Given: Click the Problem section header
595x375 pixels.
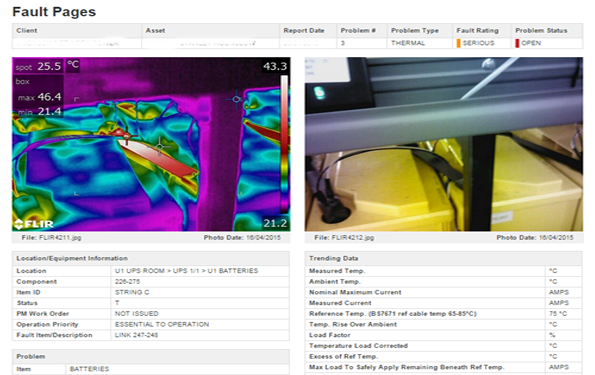Looking at the screenshot, I should (31, 356).
